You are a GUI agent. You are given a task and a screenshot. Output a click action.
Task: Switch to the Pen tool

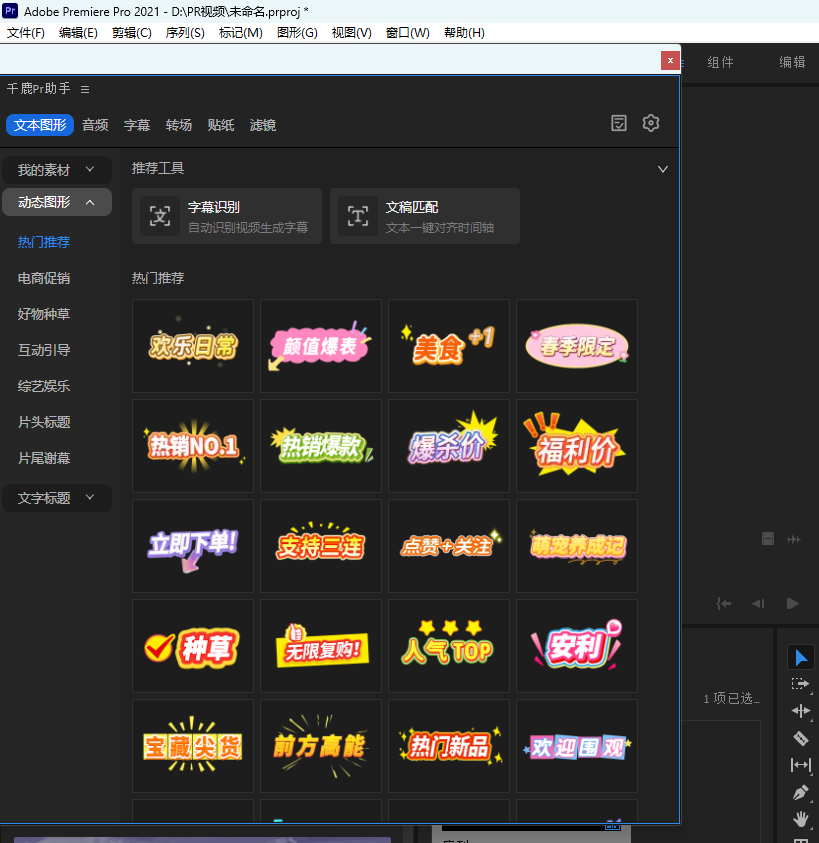coord(800,792)
